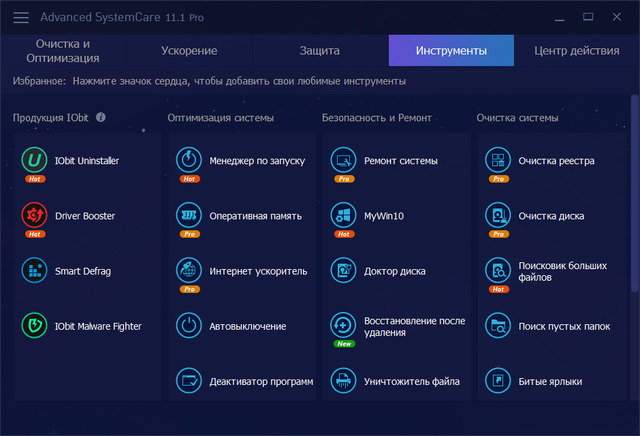Click Ремонт системы label
Viewport: 640px width, 436px height.
[400, 160]
